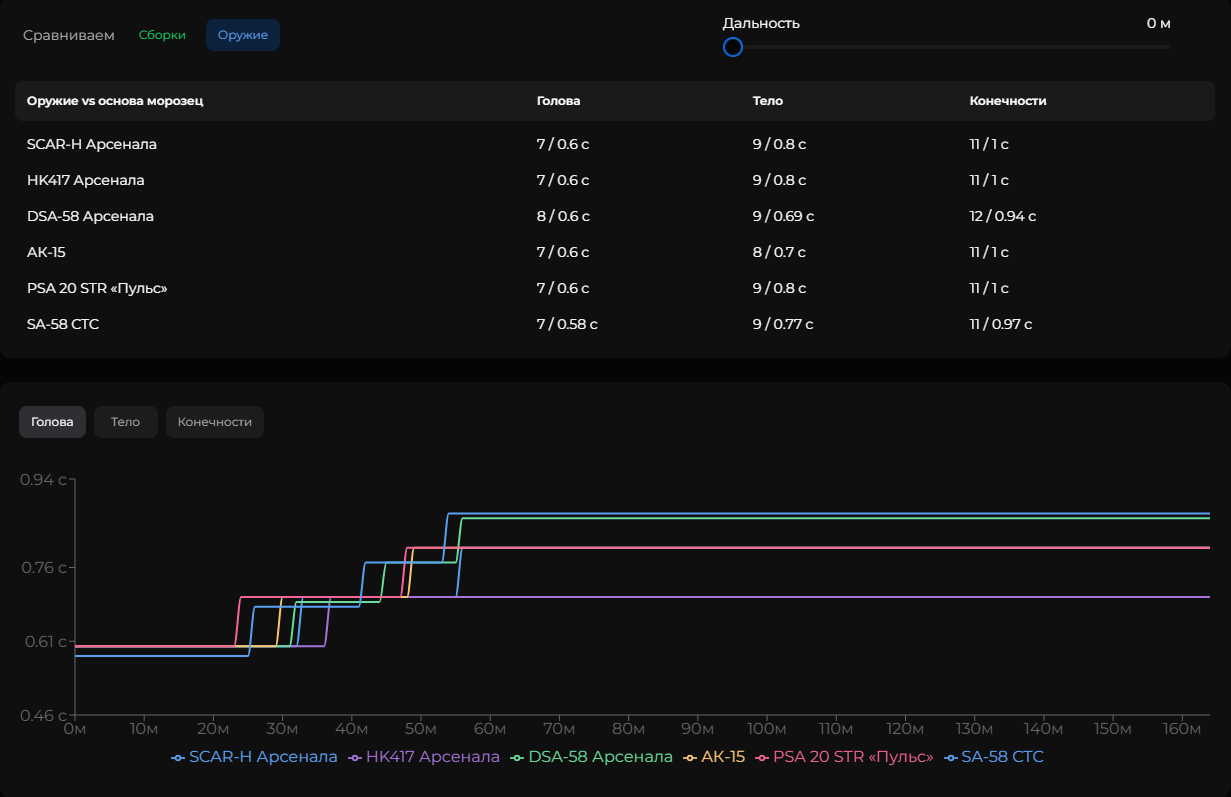Click the Дальность slider handle
The image size is (1231, 797).
pos(733,47)
